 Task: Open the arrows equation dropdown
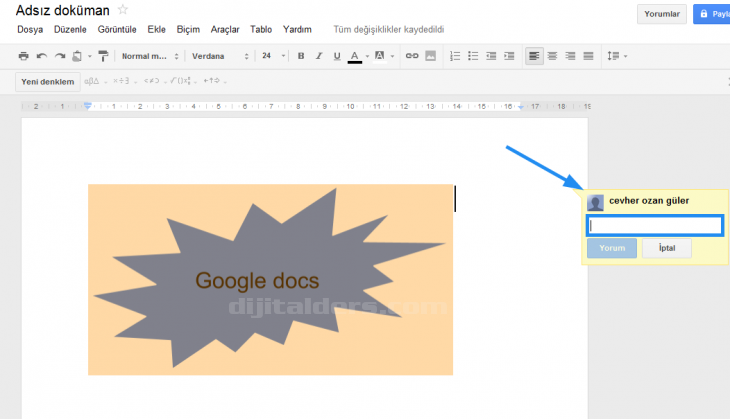tap(215, 81)
